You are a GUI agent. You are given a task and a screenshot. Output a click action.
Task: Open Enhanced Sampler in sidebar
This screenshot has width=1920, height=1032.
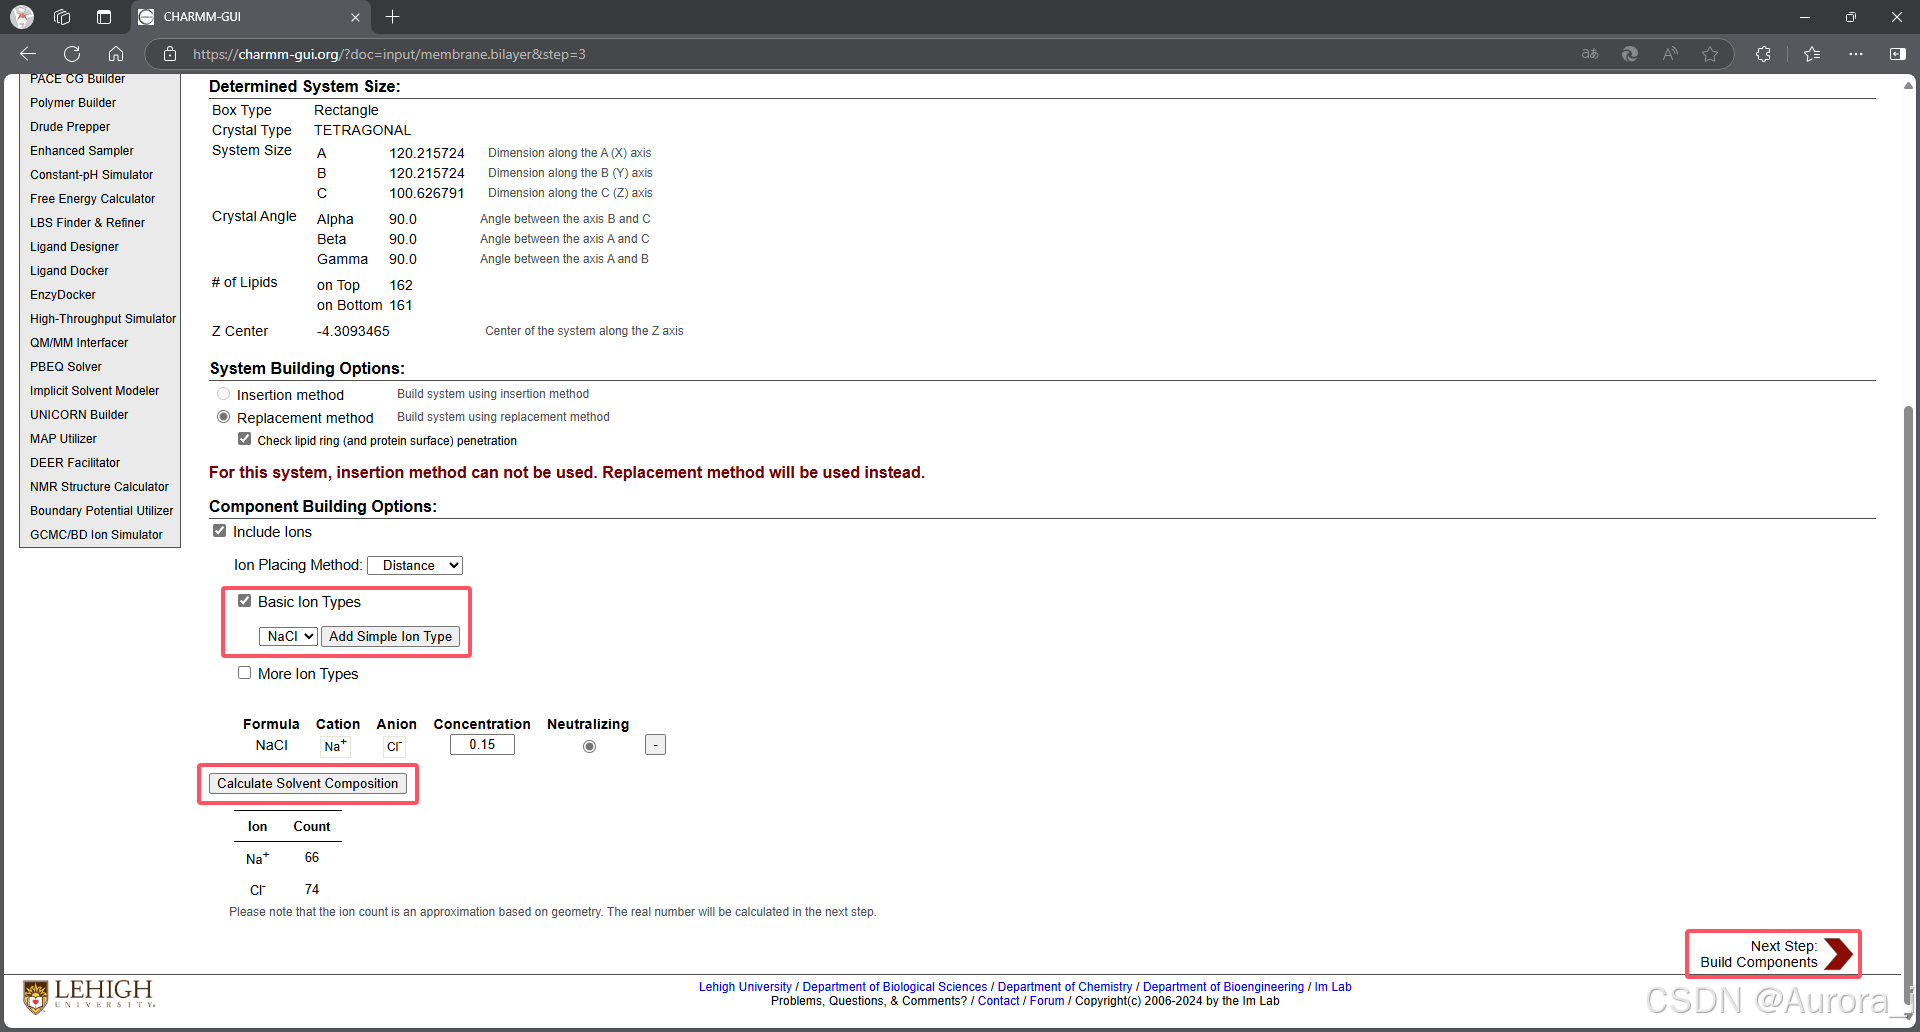click(x=82, y=151)
